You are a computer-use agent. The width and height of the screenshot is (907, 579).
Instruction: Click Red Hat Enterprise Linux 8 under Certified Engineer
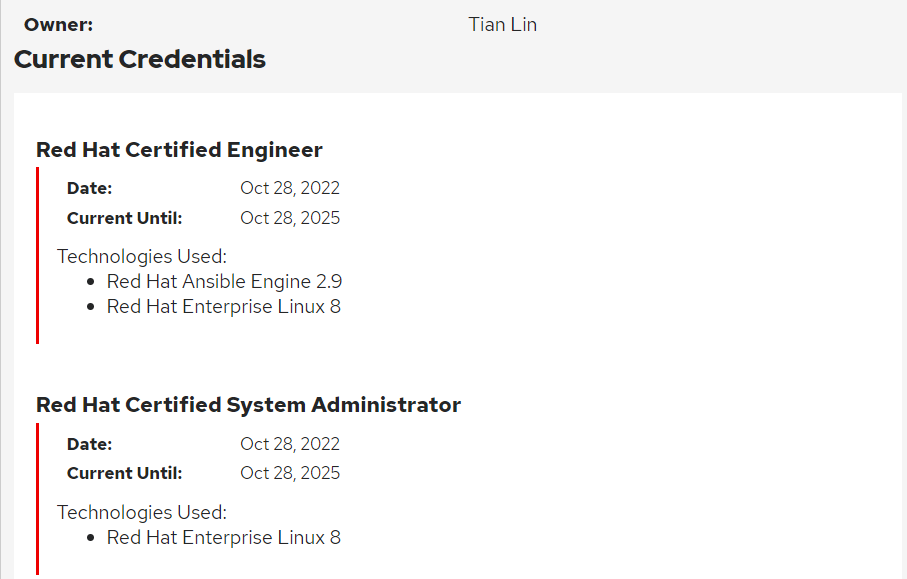[224, 307]
